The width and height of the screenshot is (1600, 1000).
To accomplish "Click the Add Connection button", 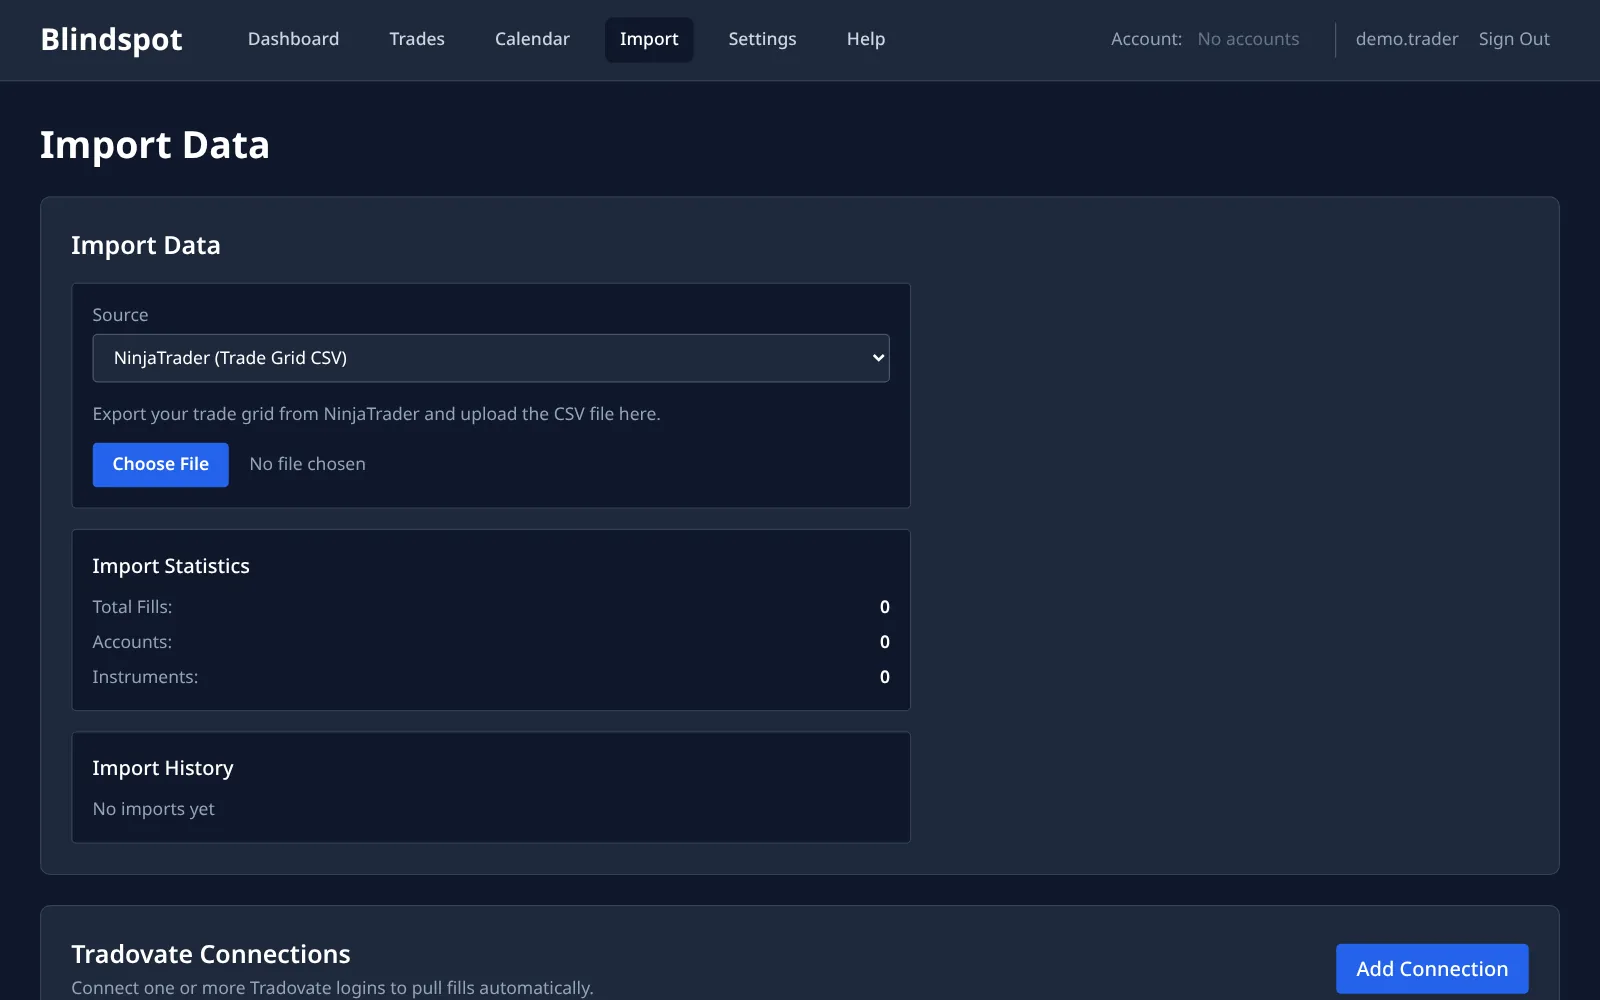I will pyautogui.click(x=1432, y=968).
